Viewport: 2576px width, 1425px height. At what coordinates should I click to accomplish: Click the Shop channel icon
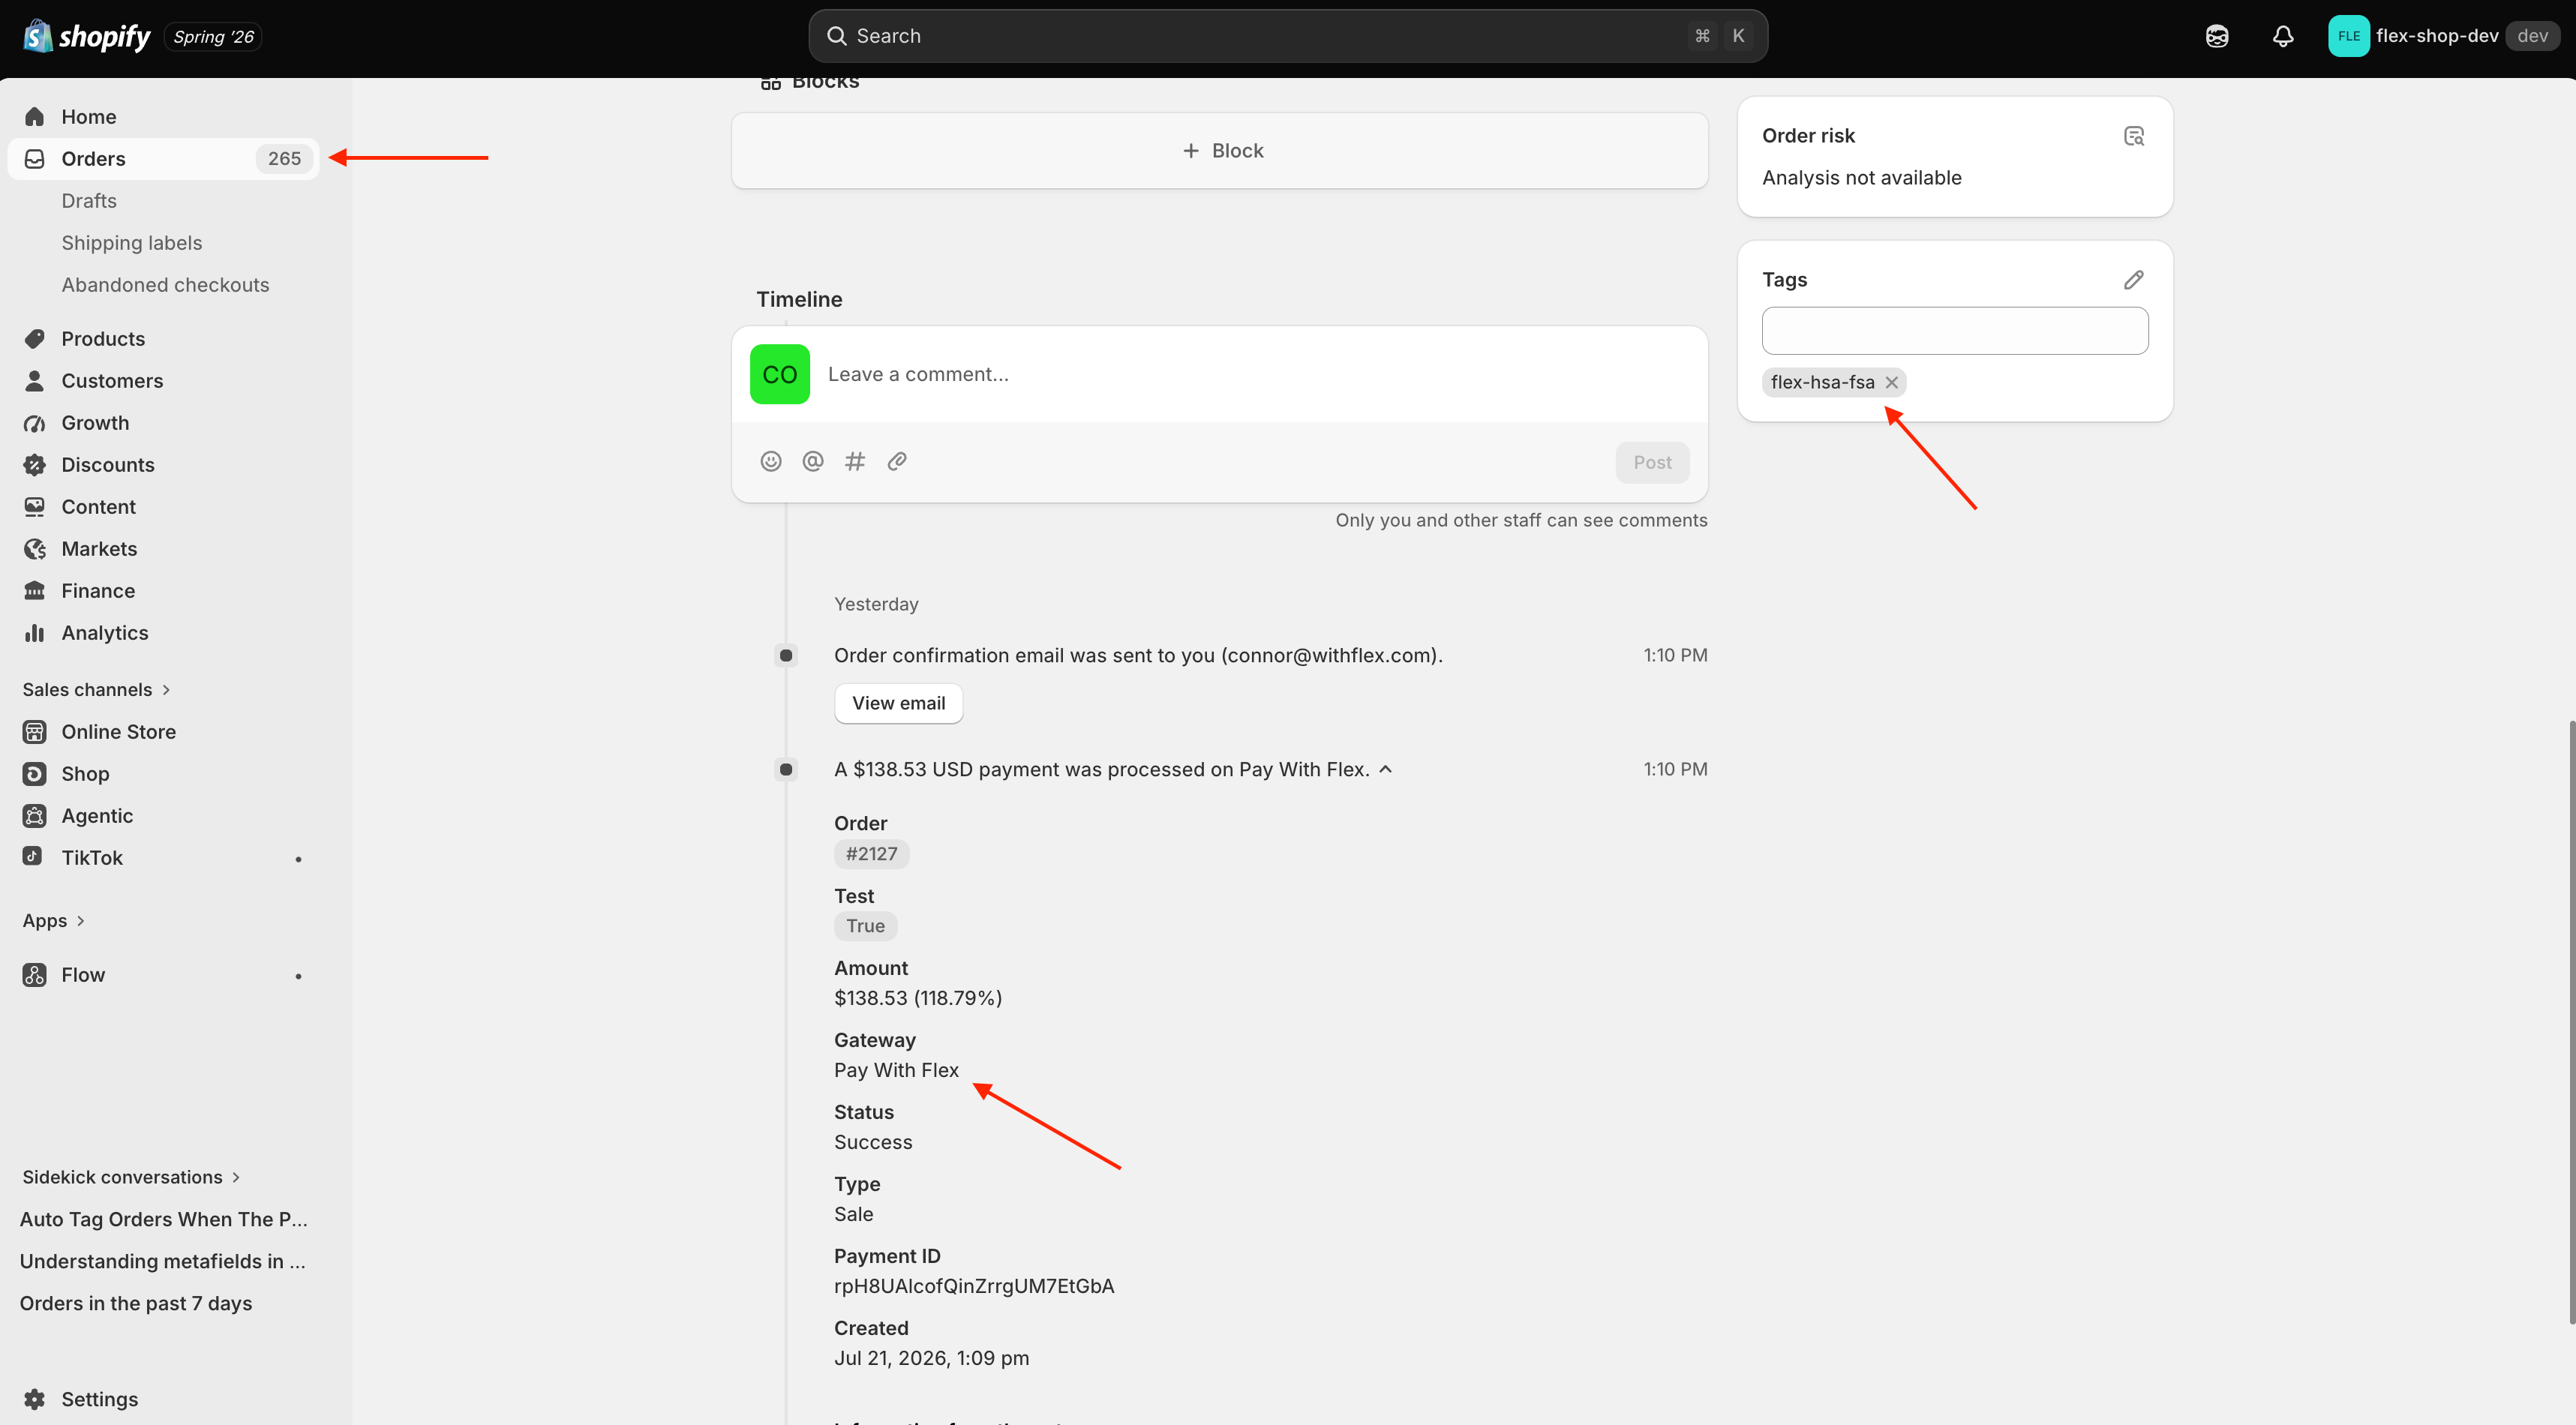[35, 774]
